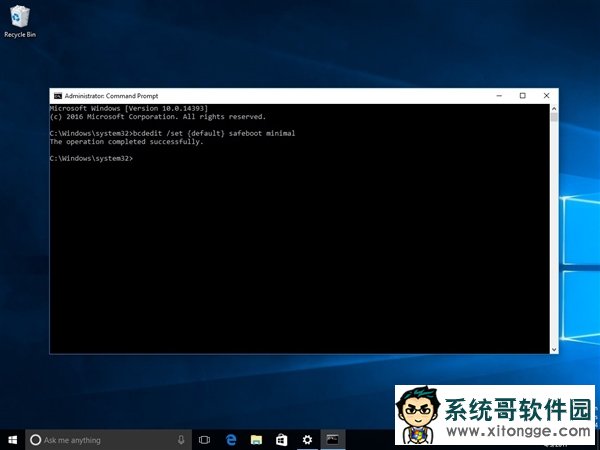Click the Windows Start button
Viewport: 600px width, 450px height.
[13, 439]
